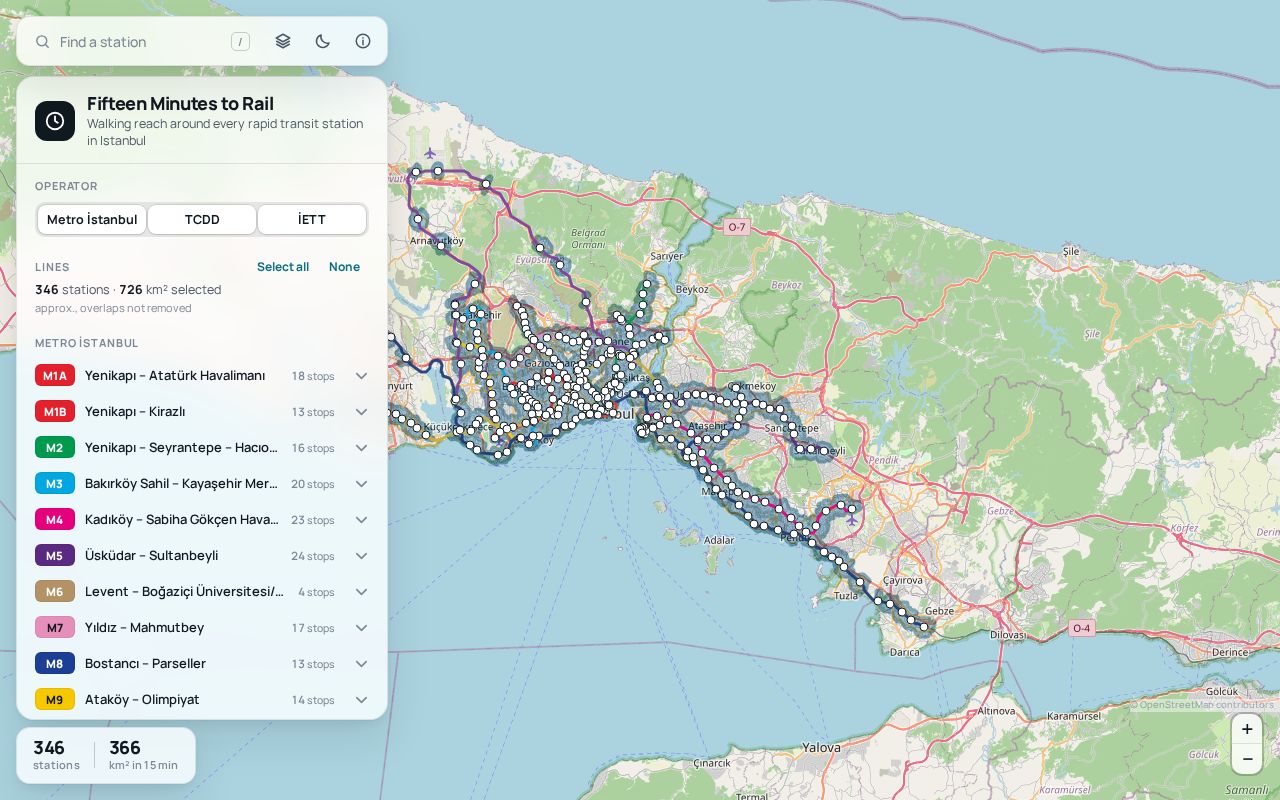Expand the M5 line stops
Screen dimensions: 1280x800
361,556
